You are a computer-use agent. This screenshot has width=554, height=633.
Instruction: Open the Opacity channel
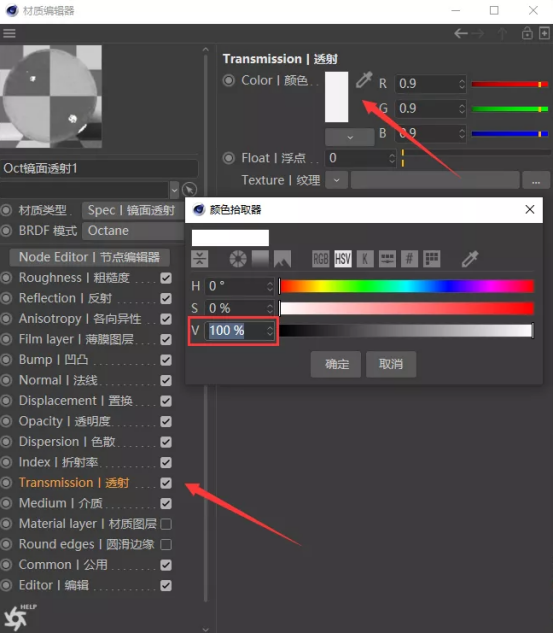click(x=64, y=421)
